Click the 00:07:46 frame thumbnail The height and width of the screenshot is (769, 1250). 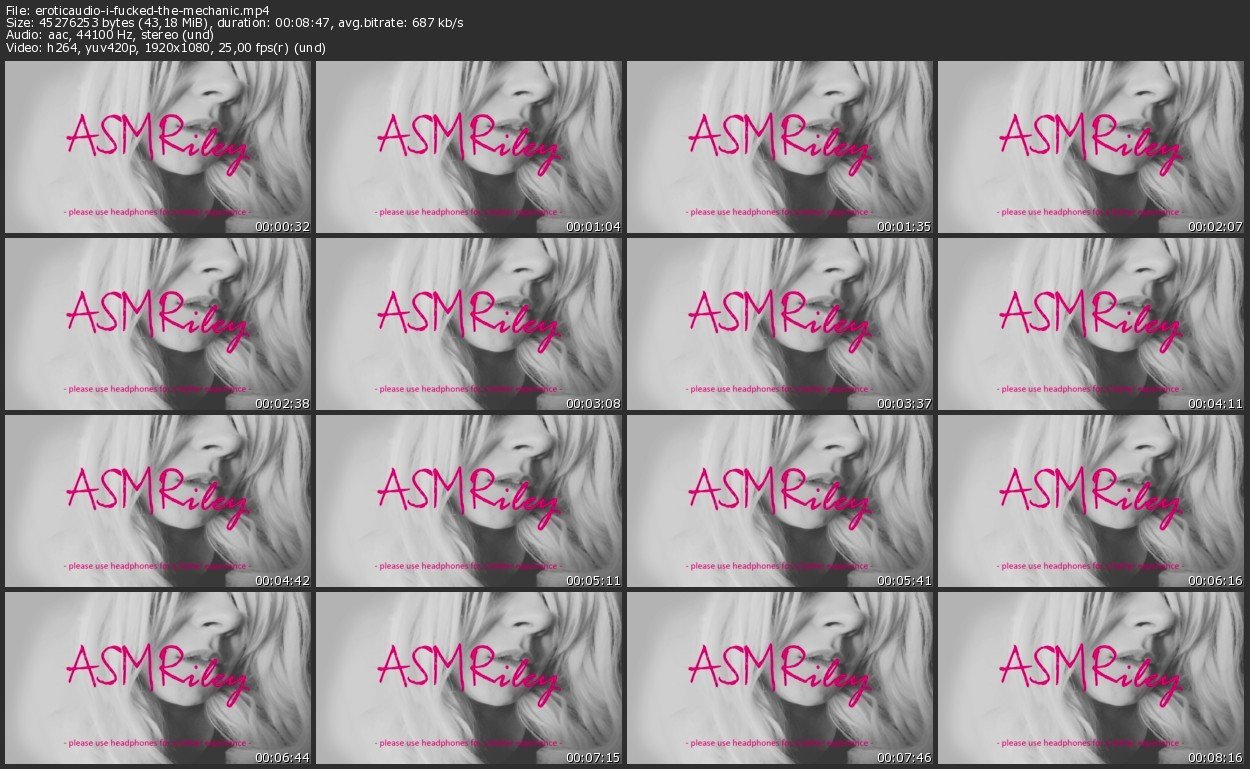click(x=780, y=678)
